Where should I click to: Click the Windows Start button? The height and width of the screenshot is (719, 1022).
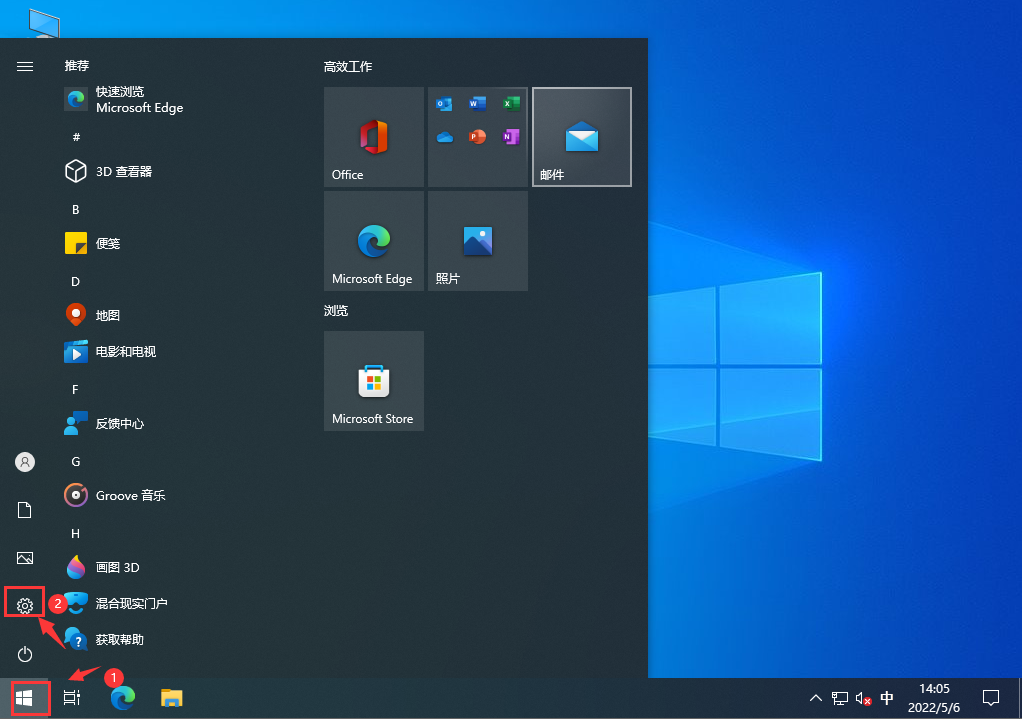point(24,698)
